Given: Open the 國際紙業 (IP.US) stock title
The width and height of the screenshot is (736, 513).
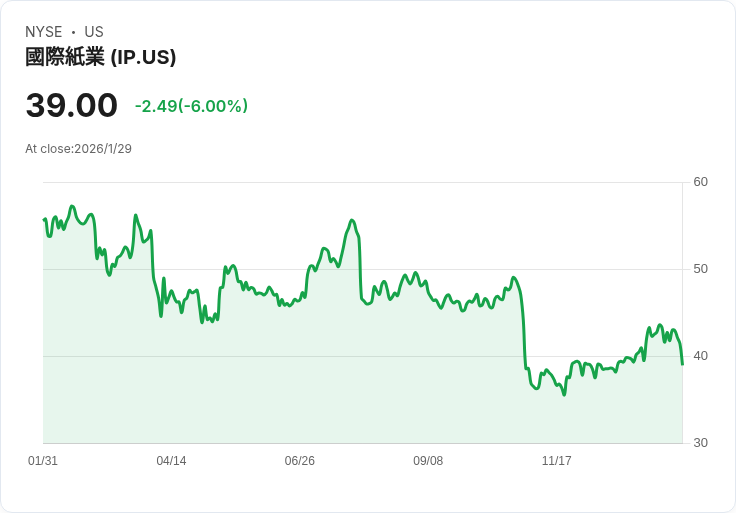Looking at the screenshot, I should [100, 57].
